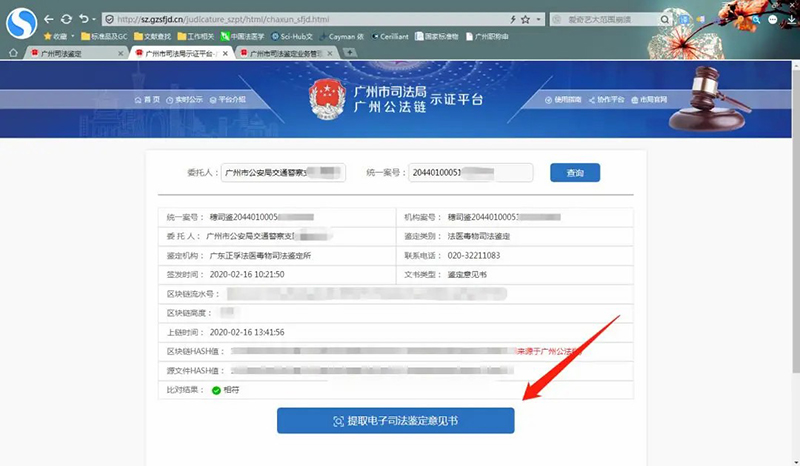800x466 pixels.
Task: Reload the page with the refresh icon
Action: click(66, 19)
